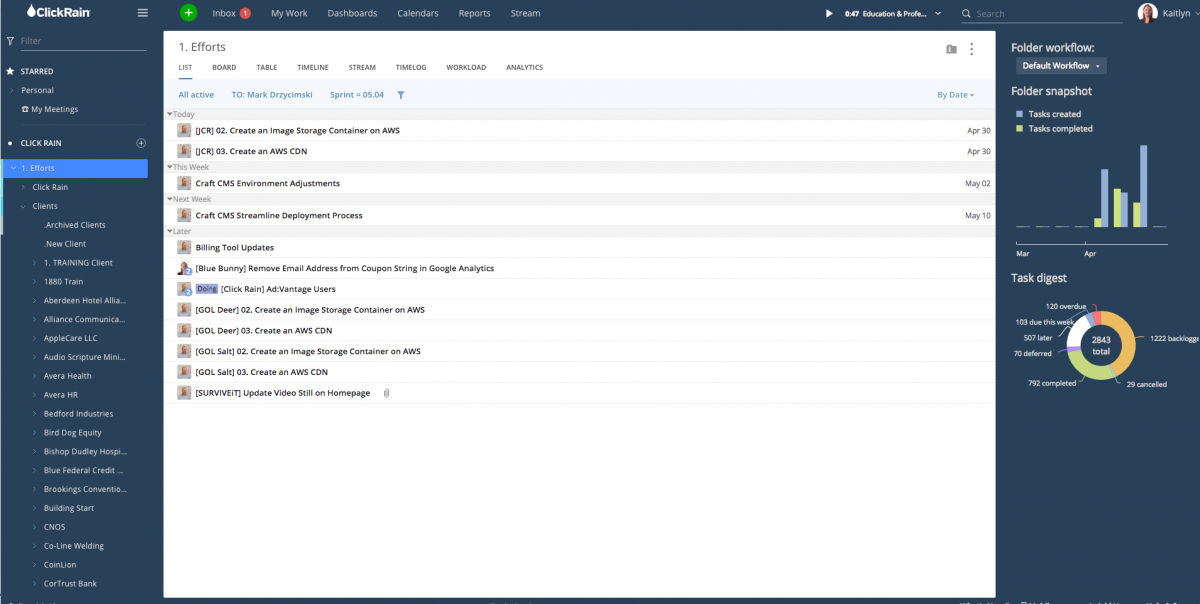1200x604 pixels.
Task: Open the timer entry dropdown chevron
Action: [x=937, y=14]
